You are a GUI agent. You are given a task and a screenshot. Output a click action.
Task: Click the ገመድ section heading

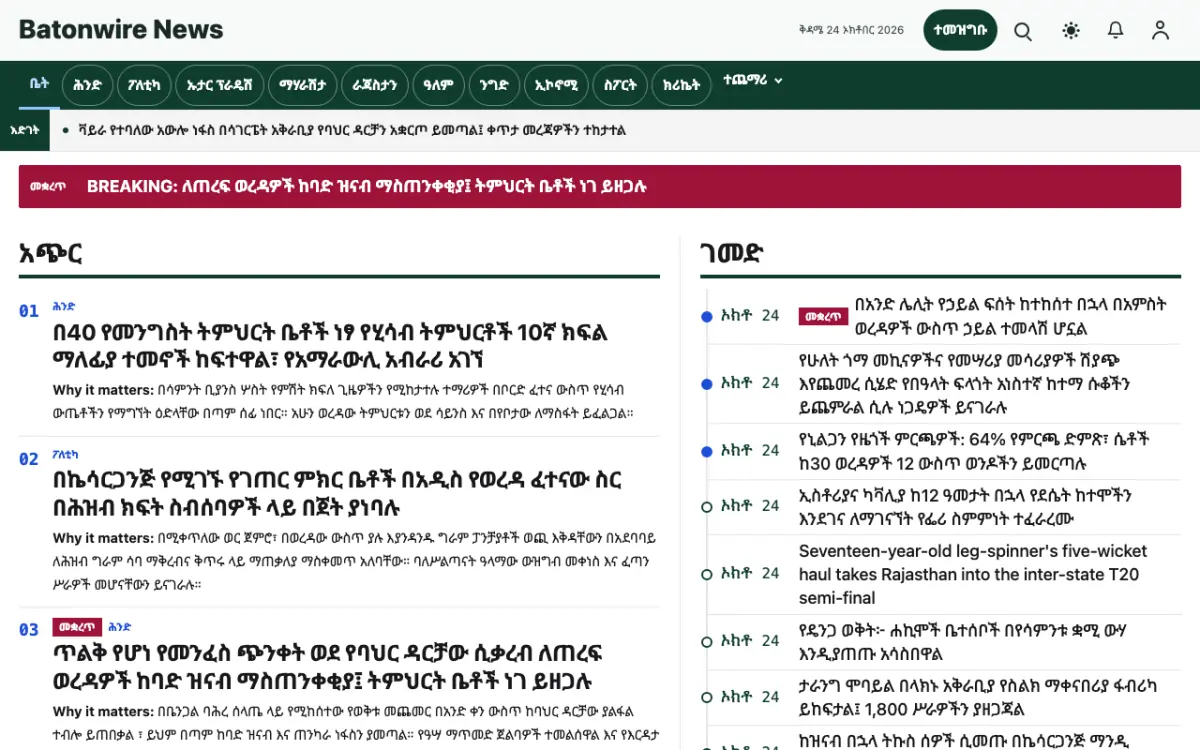(732, 253)
